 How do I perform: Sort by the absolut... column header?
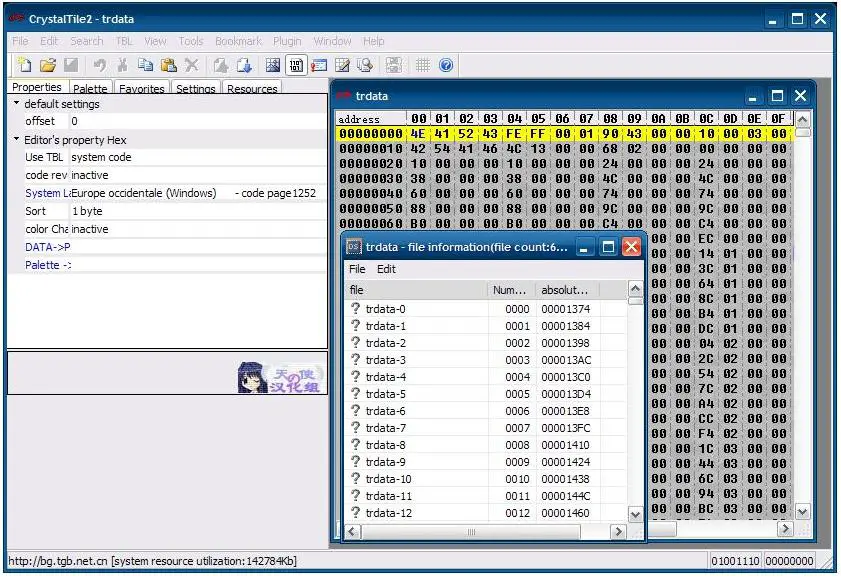click(565, 290)
